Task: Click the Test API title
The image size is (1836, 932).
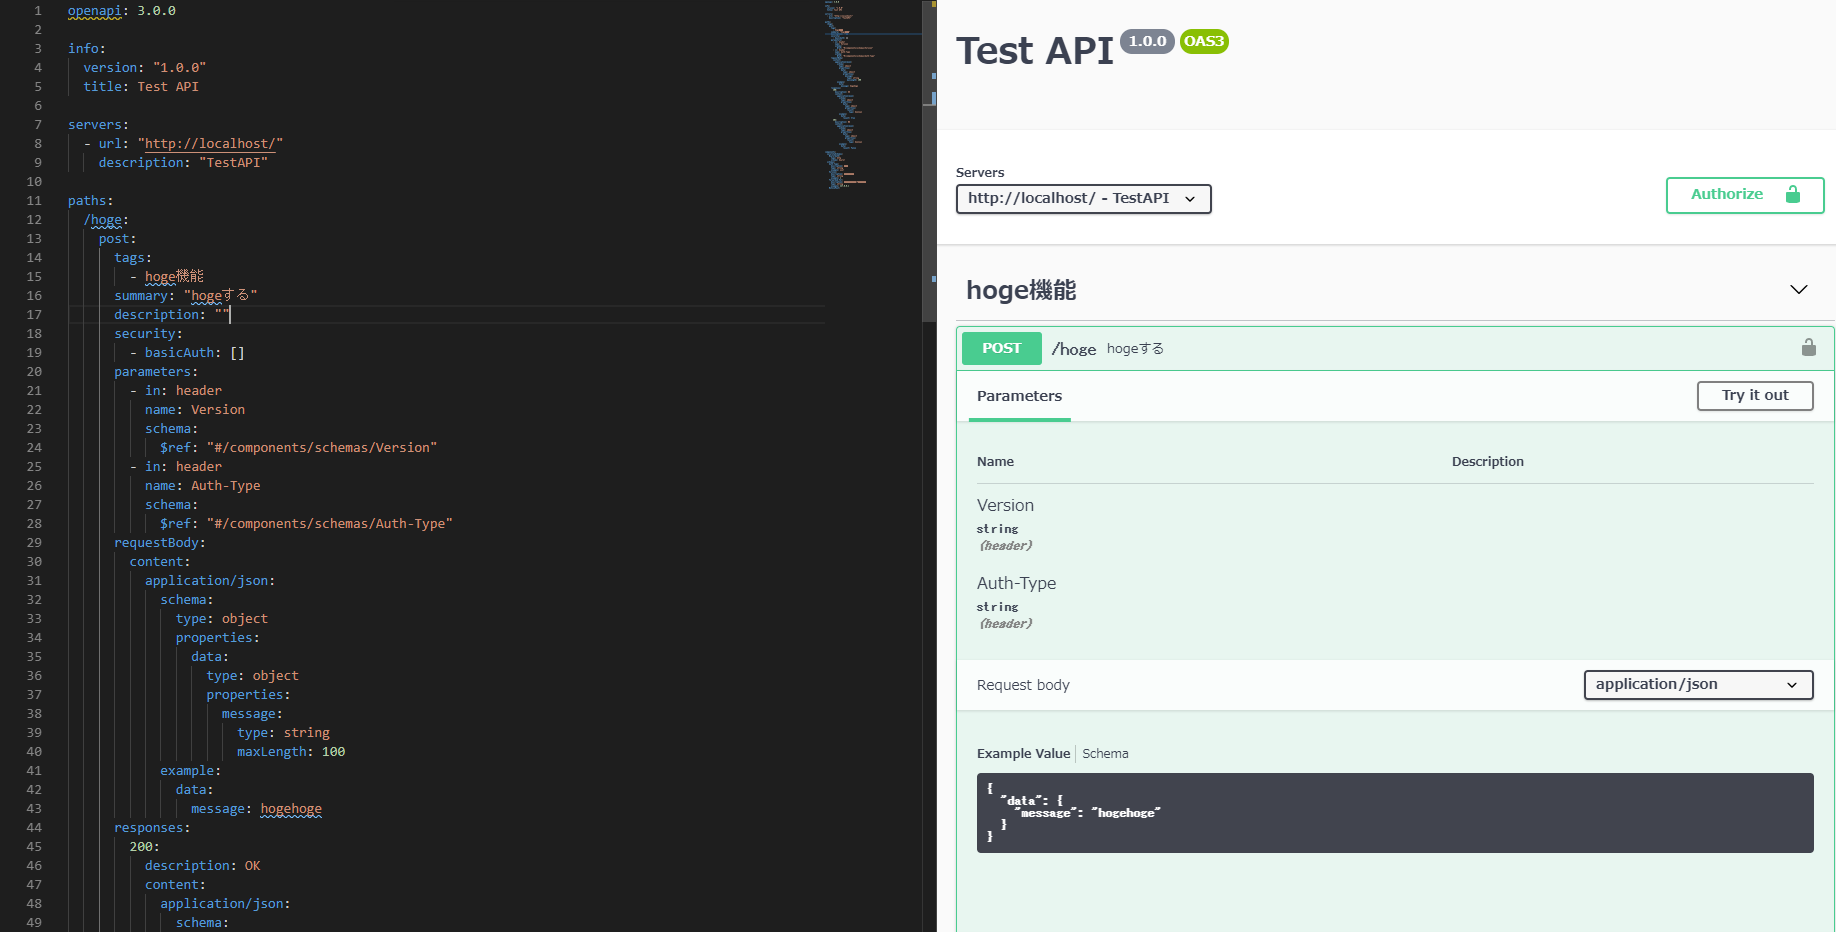Action: point(1034,51)
